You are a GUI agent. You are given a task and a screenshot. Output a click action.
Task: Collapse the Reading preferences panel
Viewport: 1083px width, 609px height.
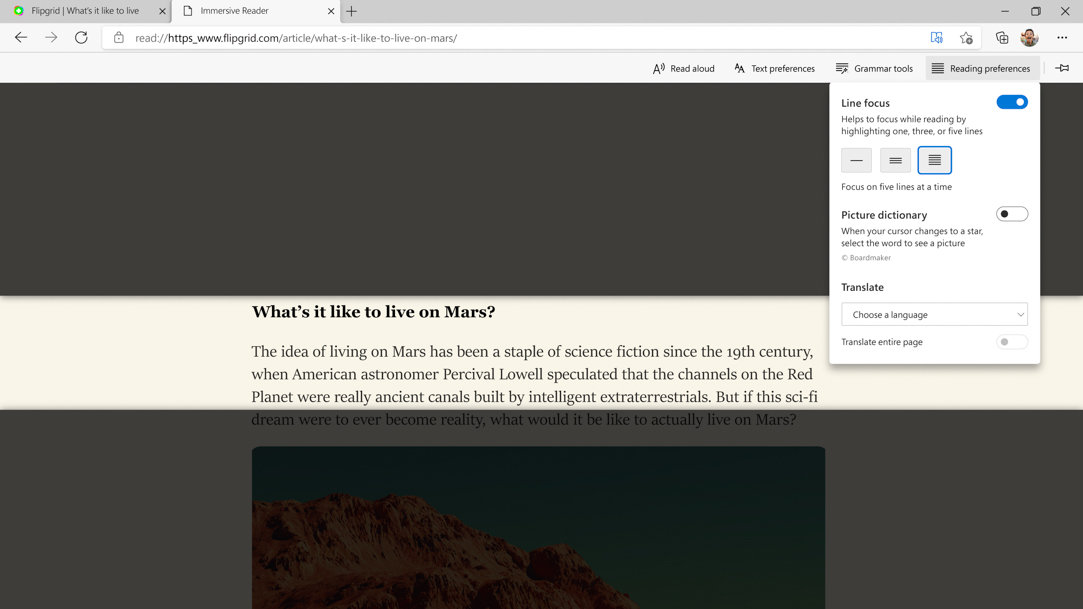pos(981,68)
